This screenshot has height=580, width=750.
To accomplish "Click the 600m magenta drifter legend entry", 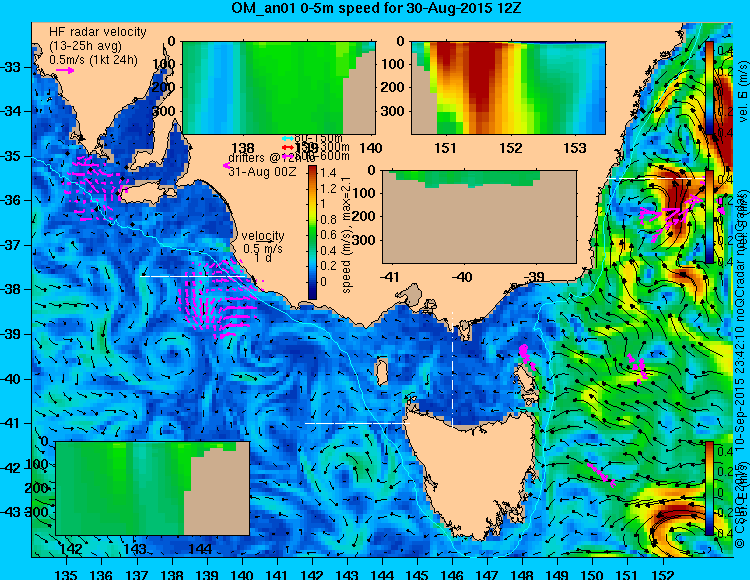I will [316, 156].
